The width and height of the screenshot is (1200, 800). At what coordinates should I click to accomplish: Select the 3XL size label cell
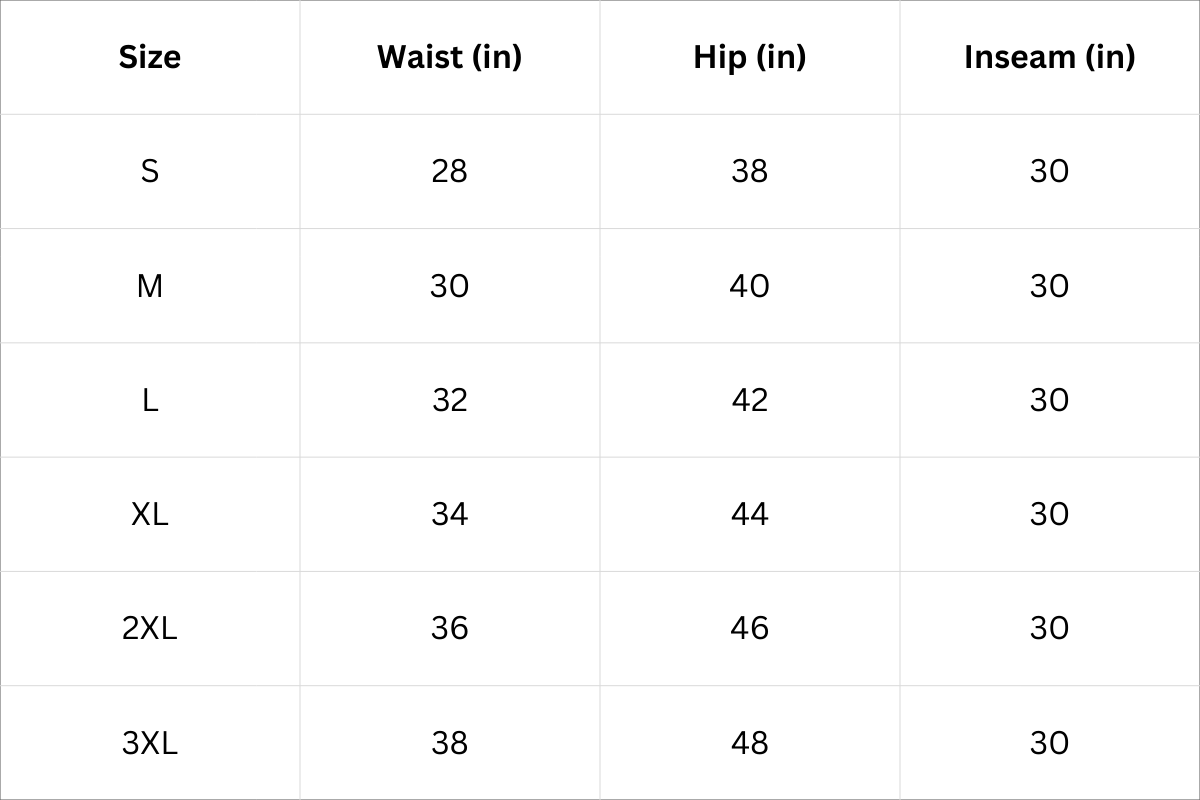pyautogui.click(x=150, y=743)
